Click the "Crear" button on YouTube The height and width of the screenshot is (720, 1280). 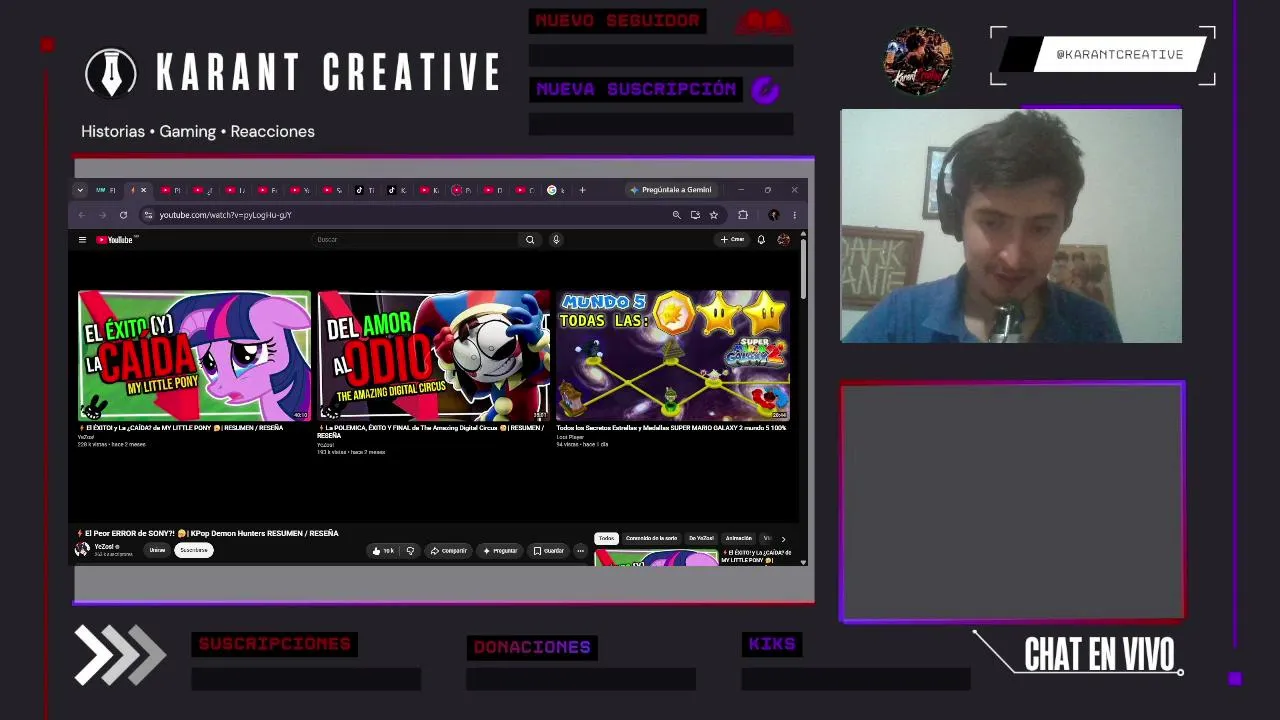(x=734, y=240)
